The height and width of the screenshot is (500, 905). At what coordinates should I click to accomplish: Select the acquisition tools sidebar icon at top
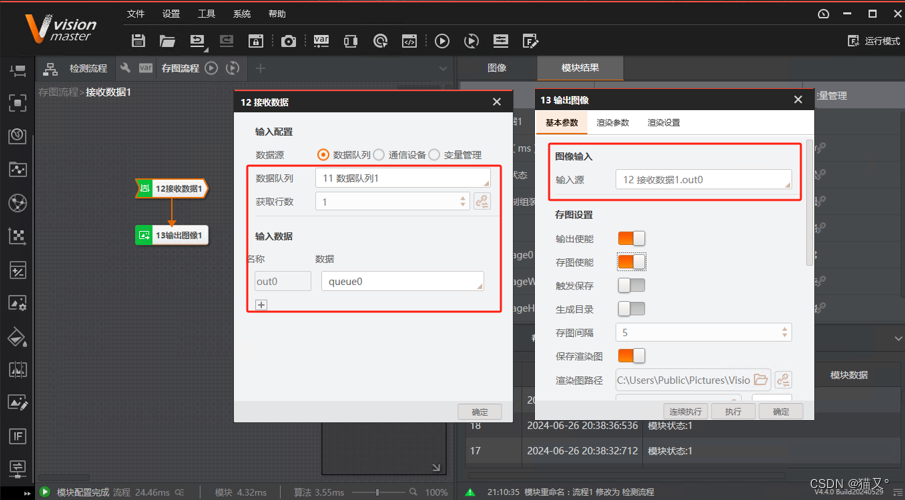click(17, 70)
